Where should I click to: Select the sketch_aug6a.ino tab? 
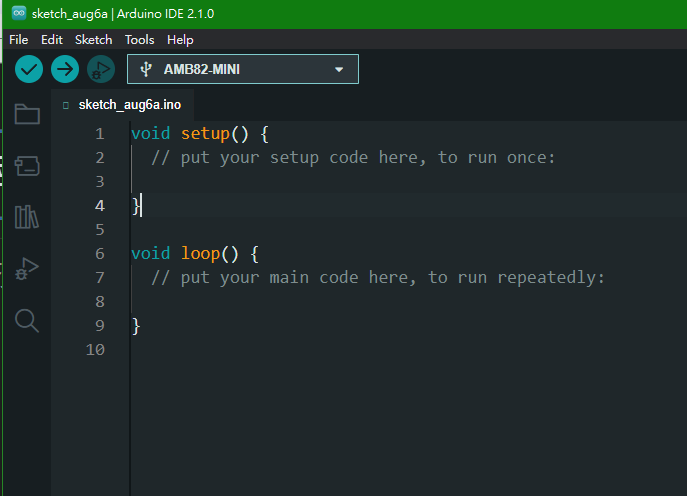coord(122,105)
